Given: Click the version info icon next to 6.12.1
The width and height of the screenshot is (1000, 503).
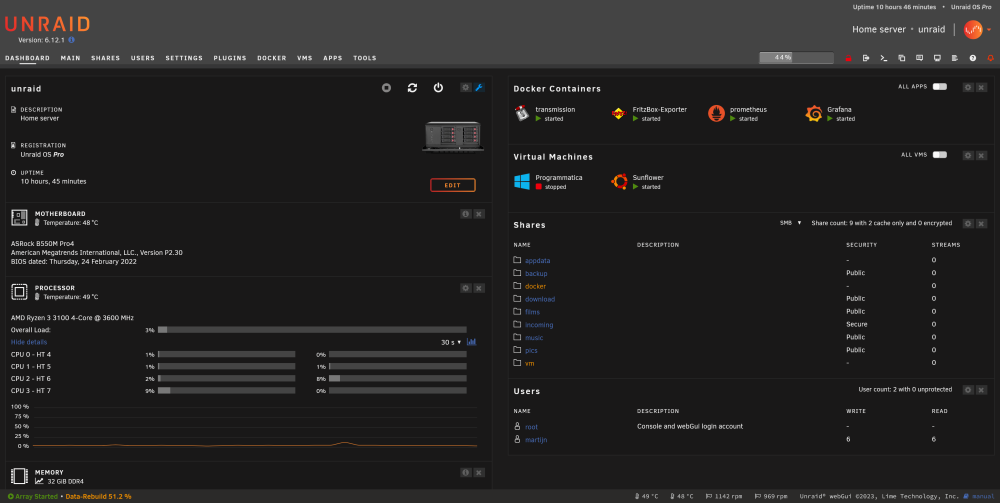Looking at the screenshot, I should coord(71,40).
